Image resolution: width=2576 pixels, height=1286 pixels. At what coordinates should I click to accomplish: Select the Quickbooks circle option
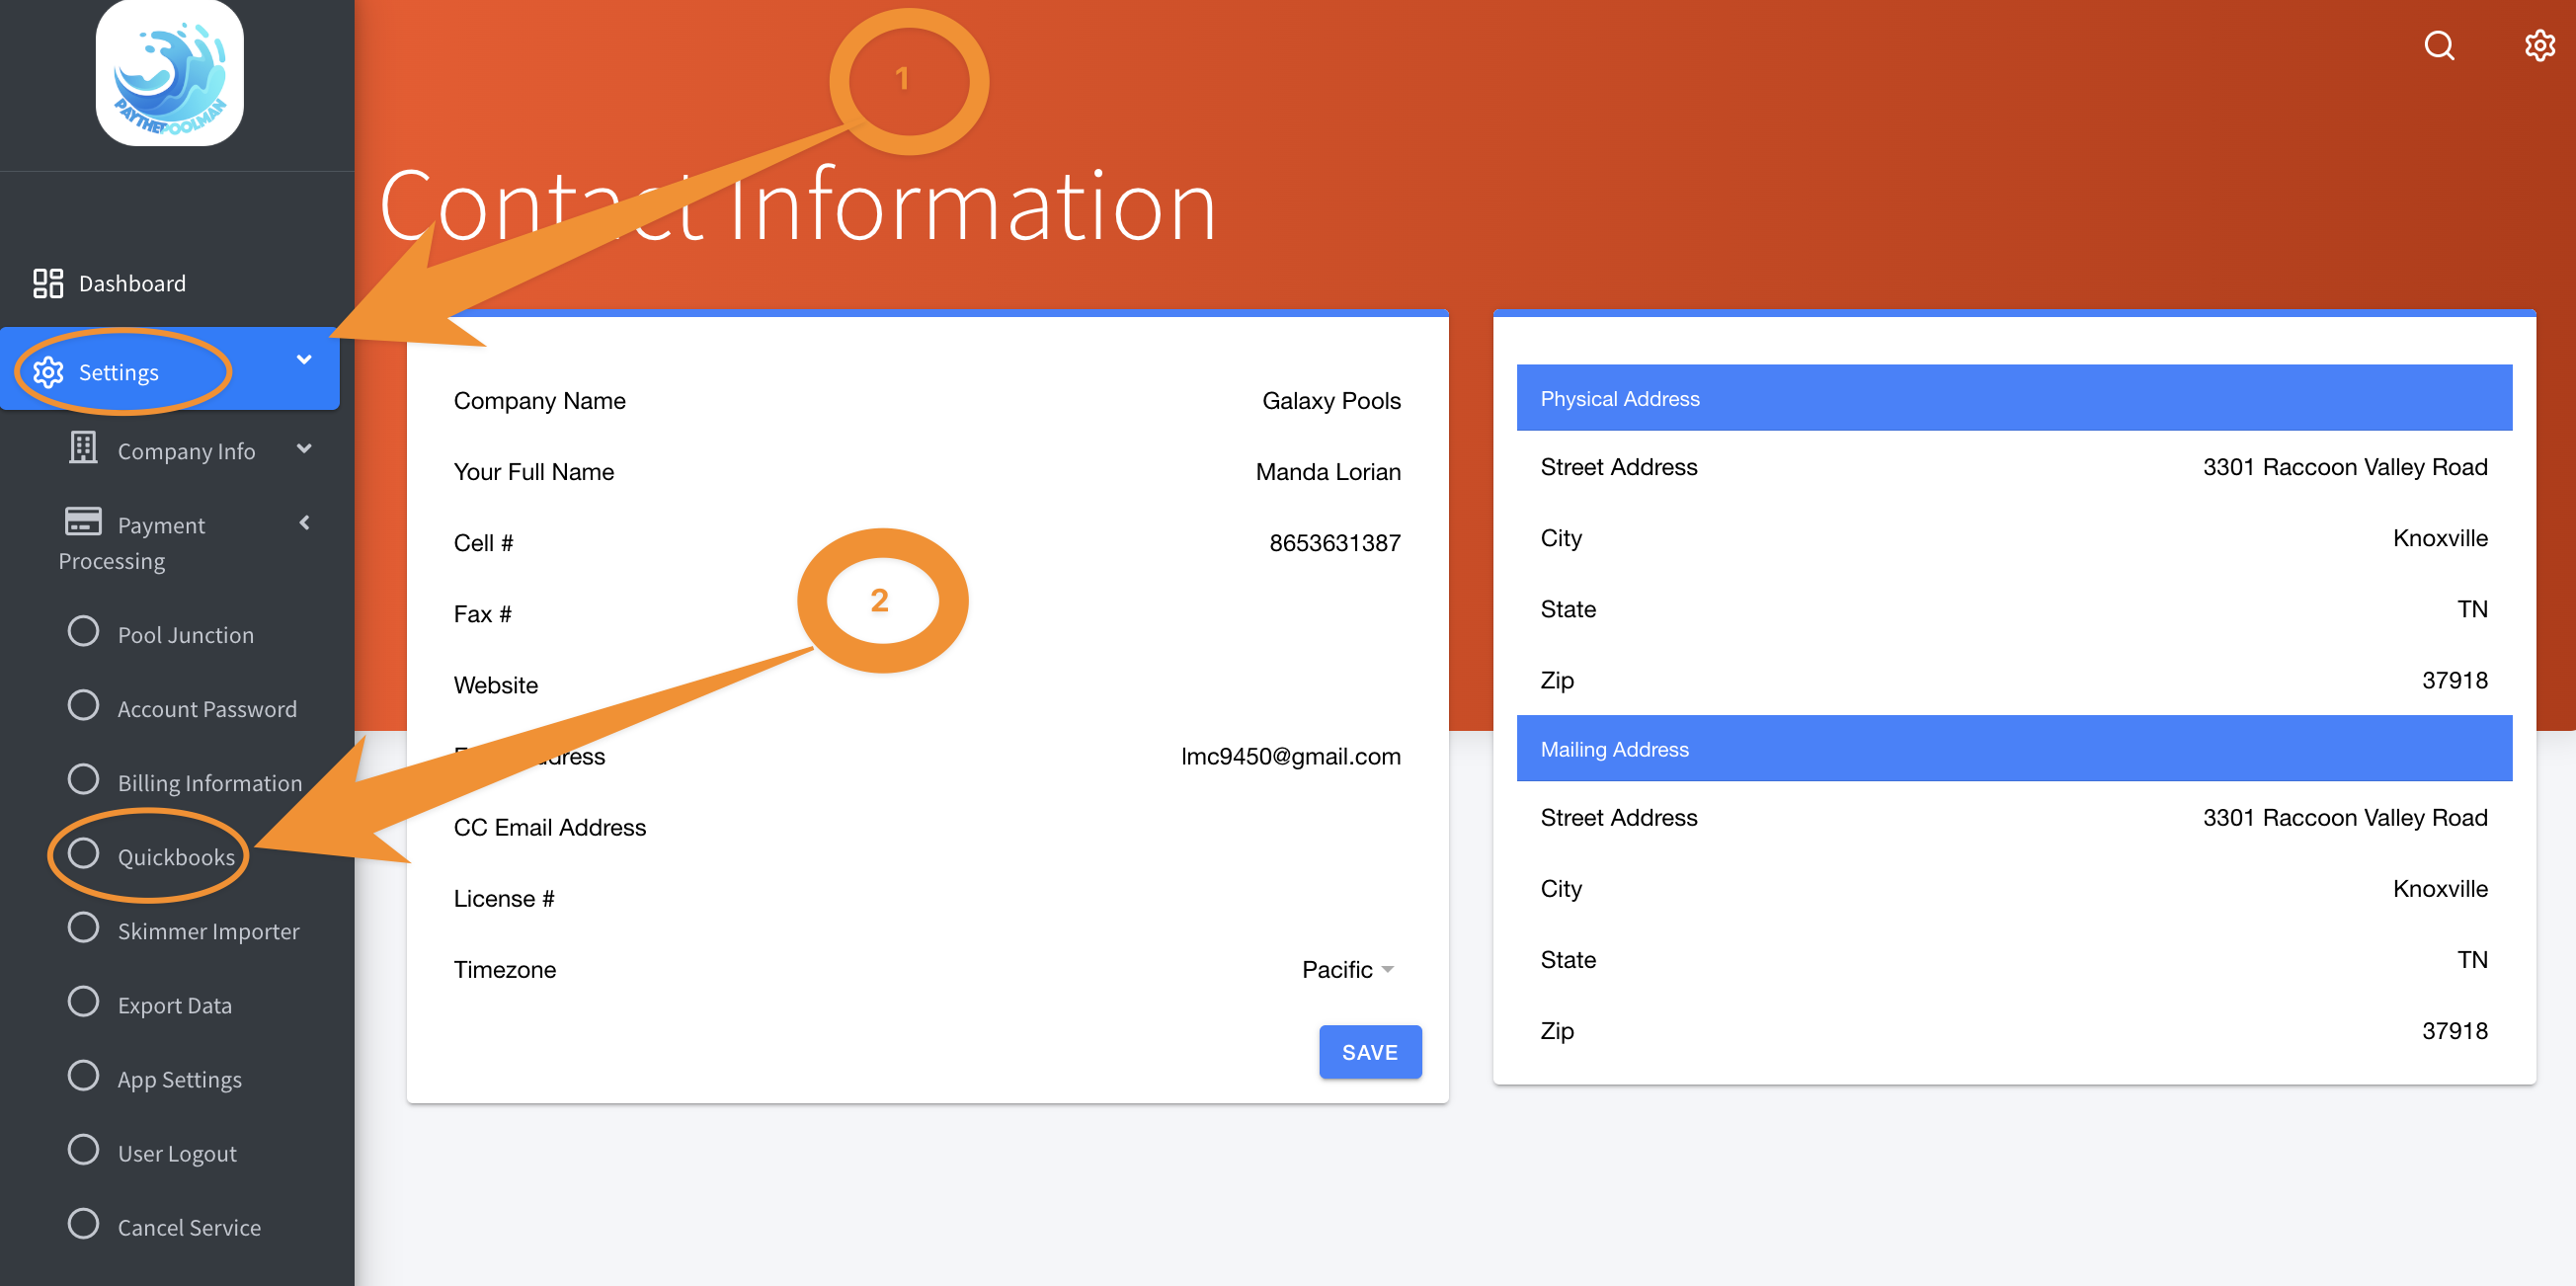[x=83, y=854]
